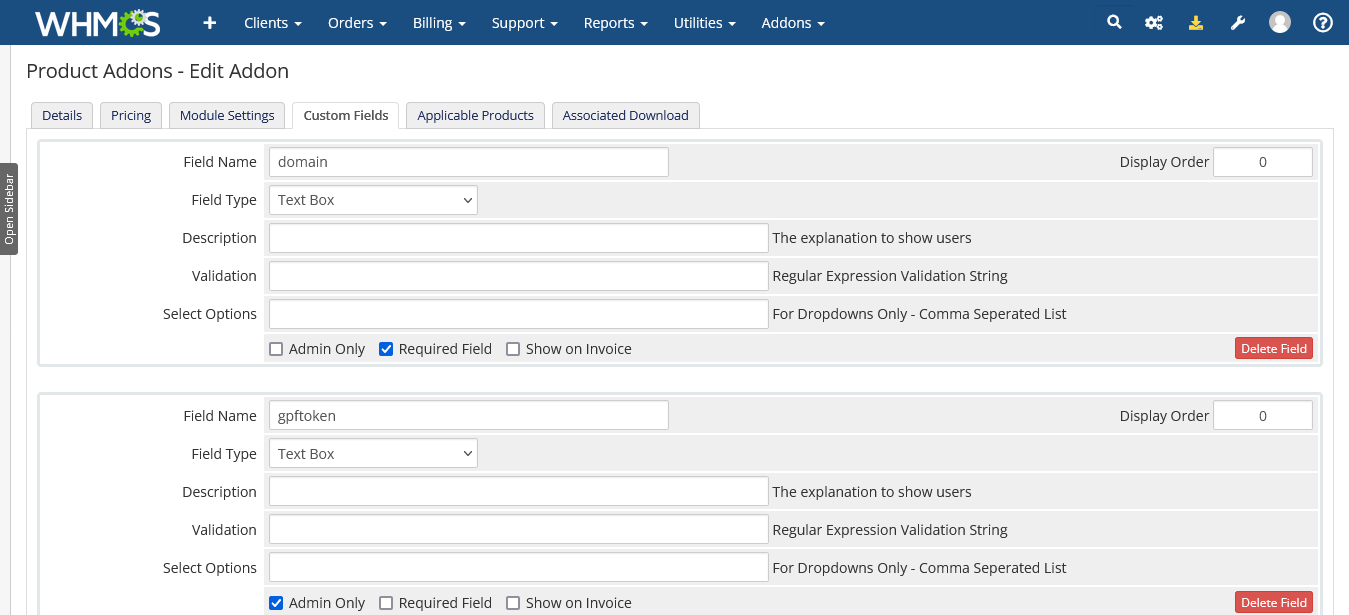Click the yellow download update icon
Viewport: 1349px width, 615px height.
(x=1195, y=23)
